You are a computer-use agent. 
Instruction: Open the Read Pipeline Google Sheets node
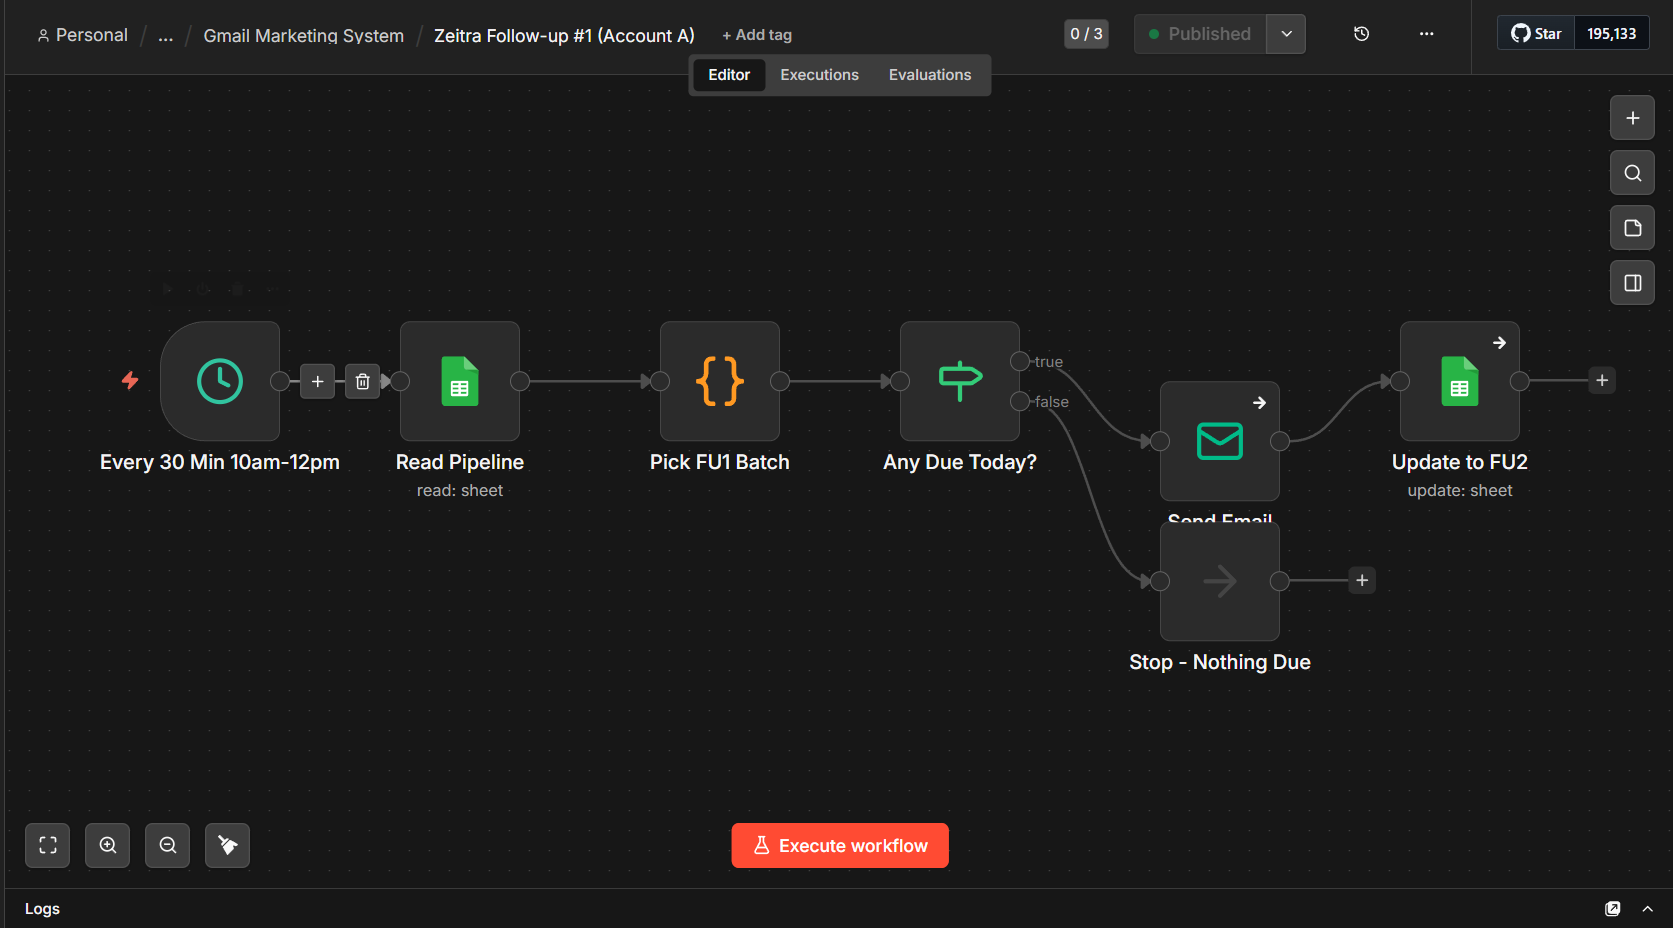coord(460,381)
